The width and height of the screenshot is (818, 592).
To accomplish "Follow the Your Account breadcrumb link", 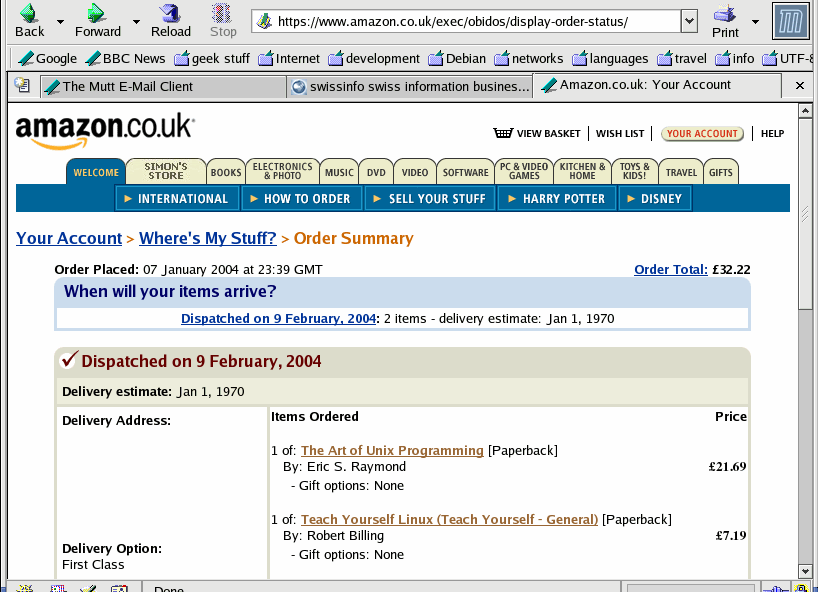I will point(69,238).
